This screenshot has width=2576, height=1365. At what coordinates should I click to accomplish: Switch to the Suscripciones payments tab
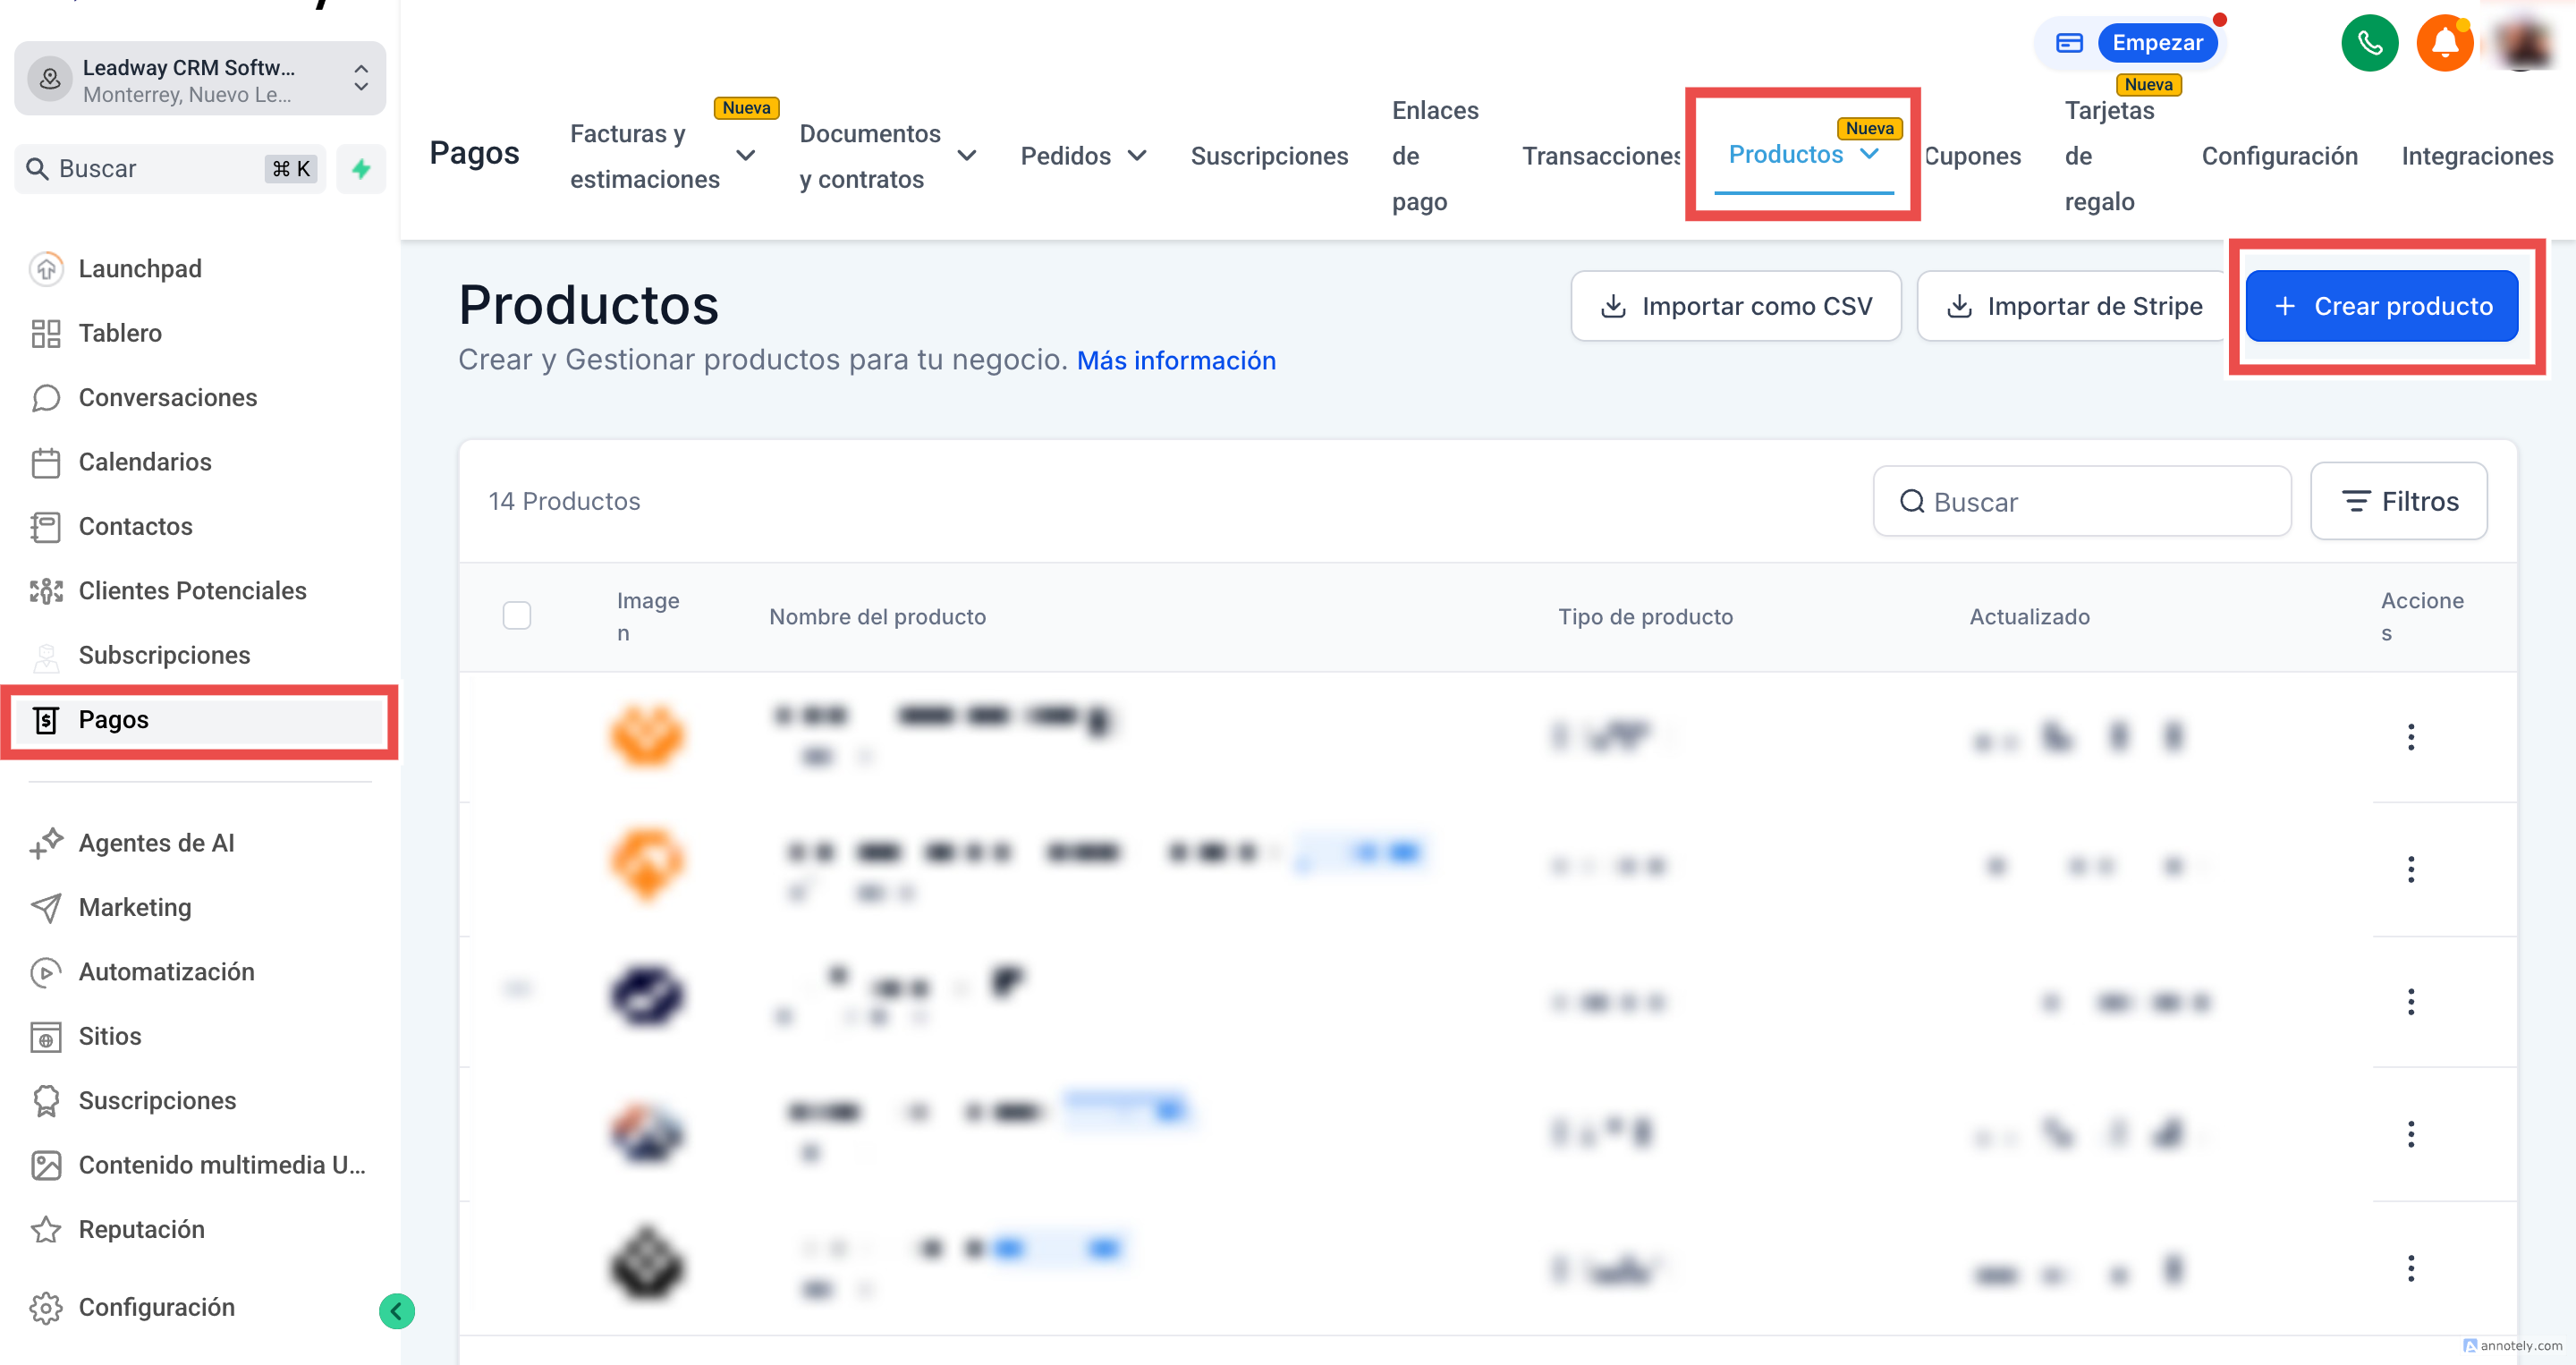[x=1268, y=156]
